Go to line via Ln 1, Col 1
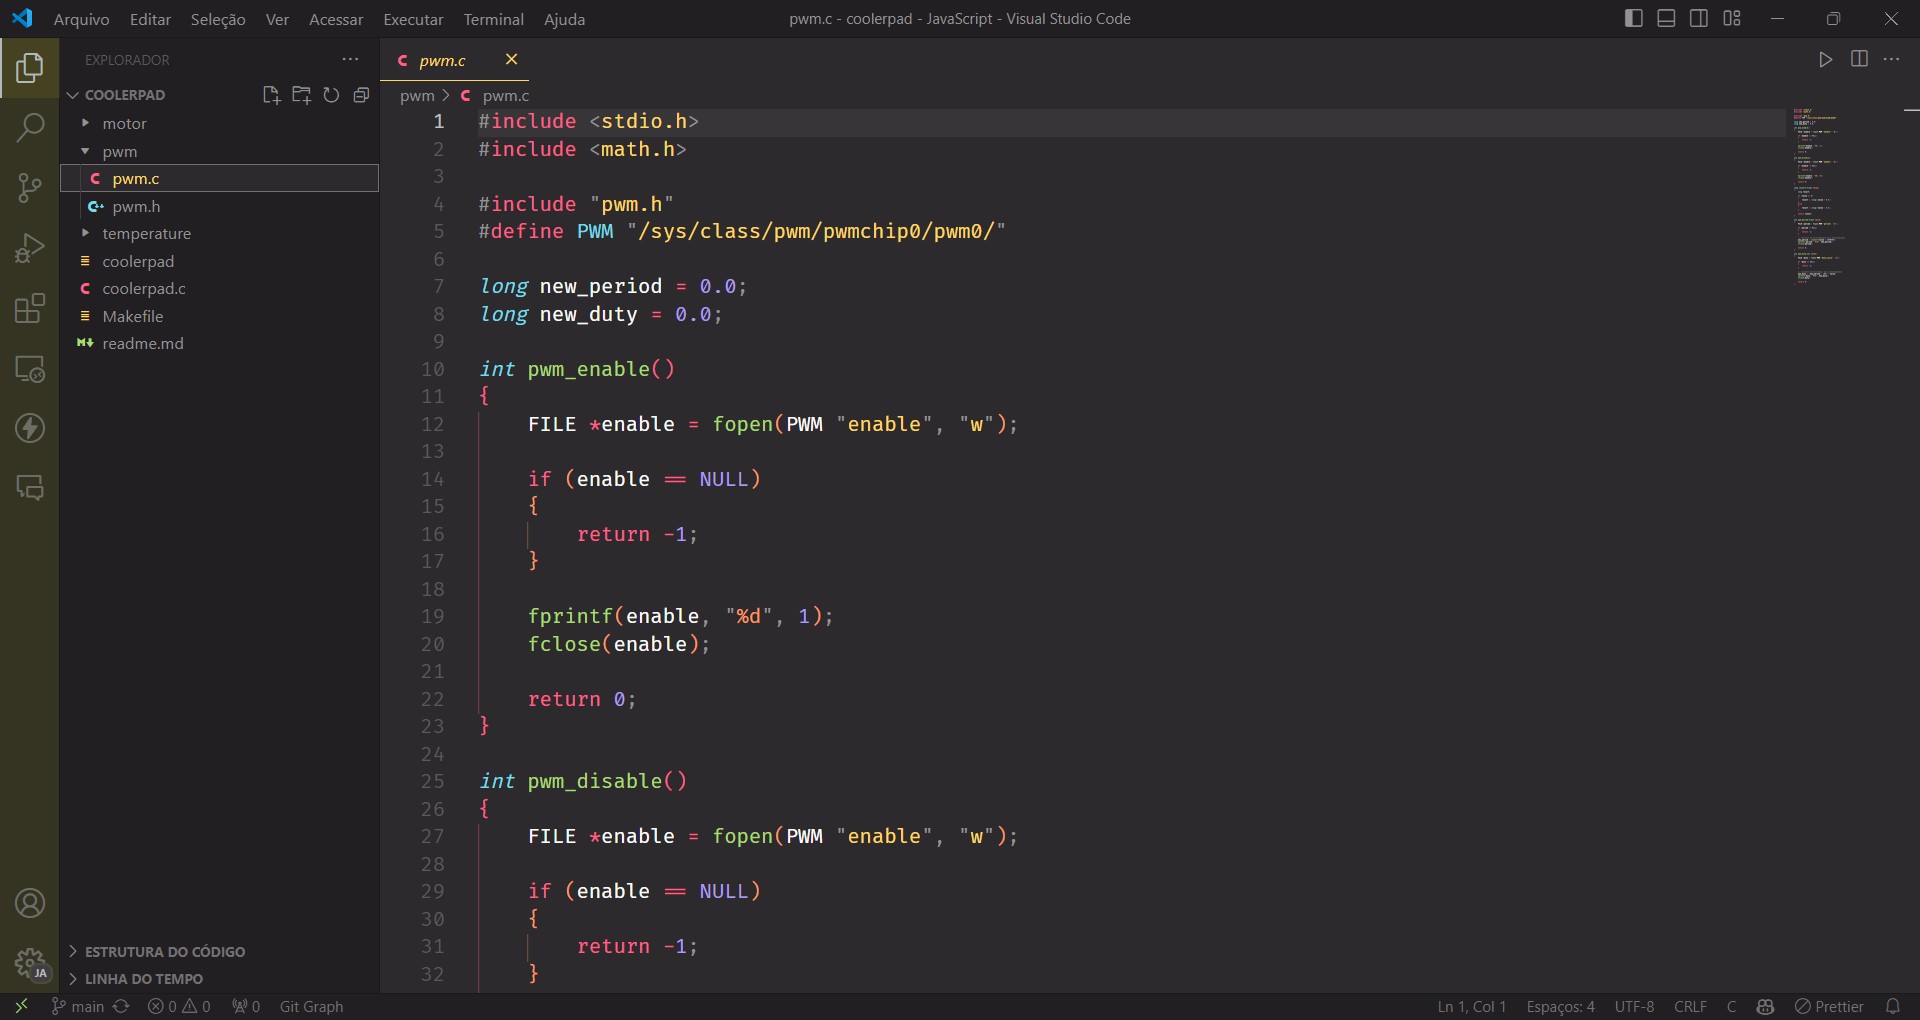The image size is (1920, 1020). pos(1471,1006)
